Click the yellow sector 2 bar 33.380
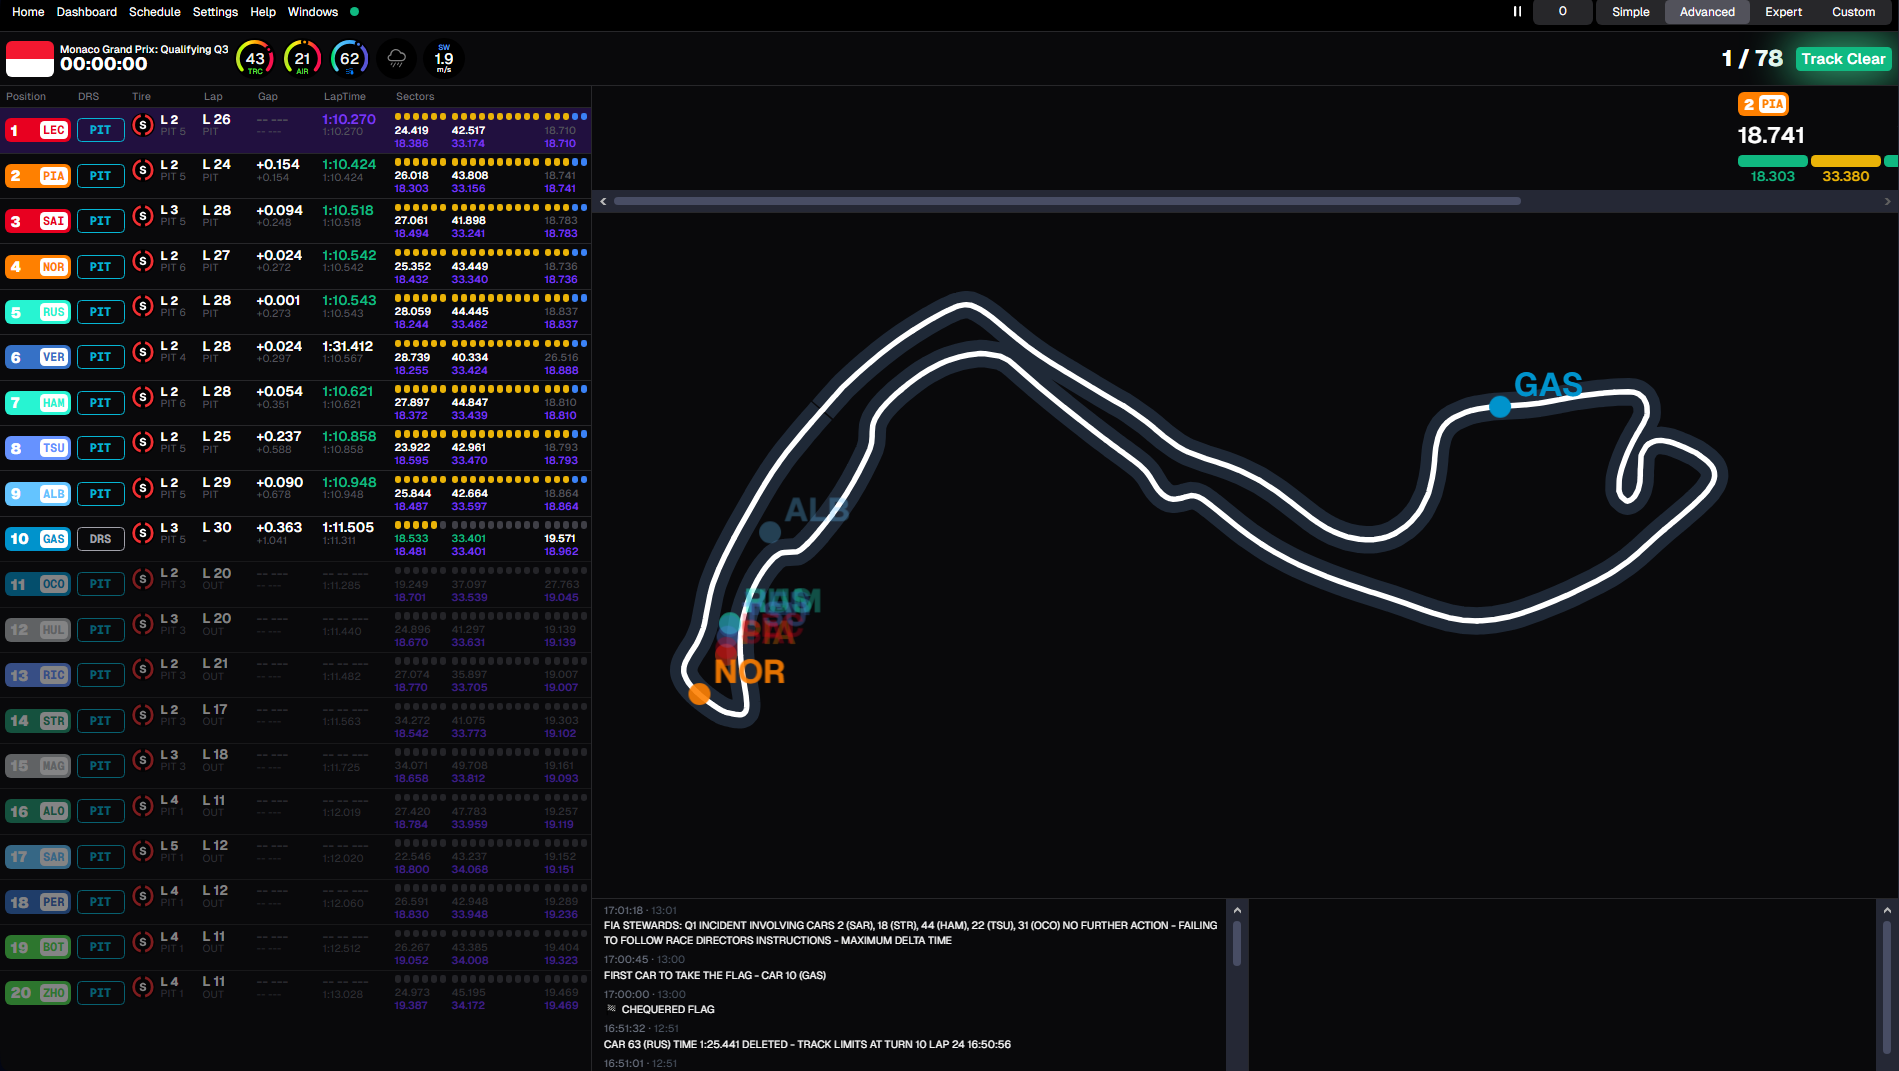 point(1845,161)
